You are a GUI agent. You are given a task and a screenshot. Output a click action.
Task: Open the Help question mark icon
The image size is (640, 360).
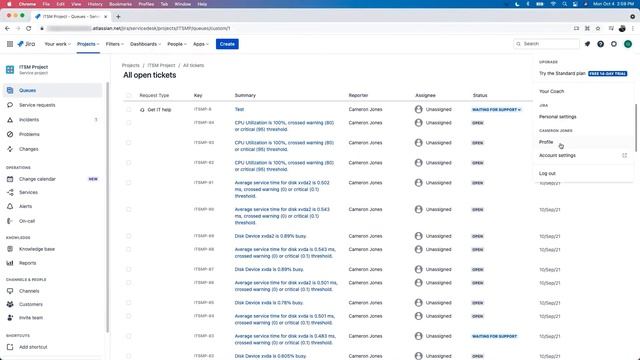click(600, 44)
